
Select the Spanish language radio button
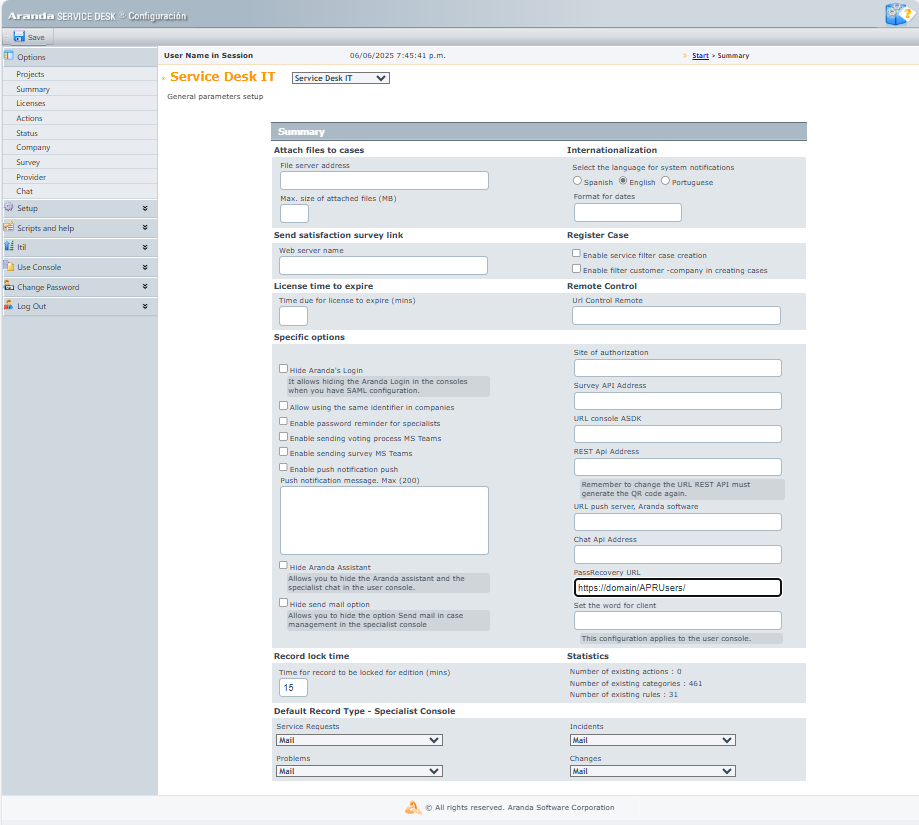point(577,181)
